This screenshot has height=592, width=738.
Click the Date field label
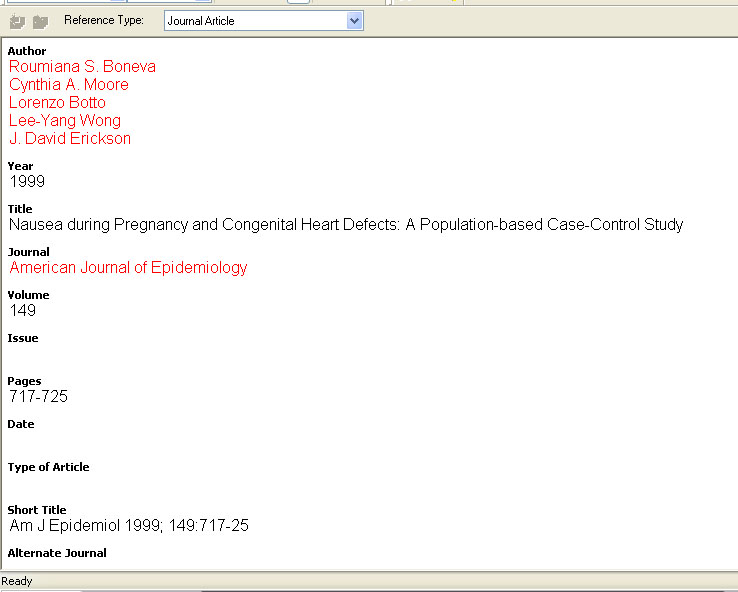(x=21, y=424)
